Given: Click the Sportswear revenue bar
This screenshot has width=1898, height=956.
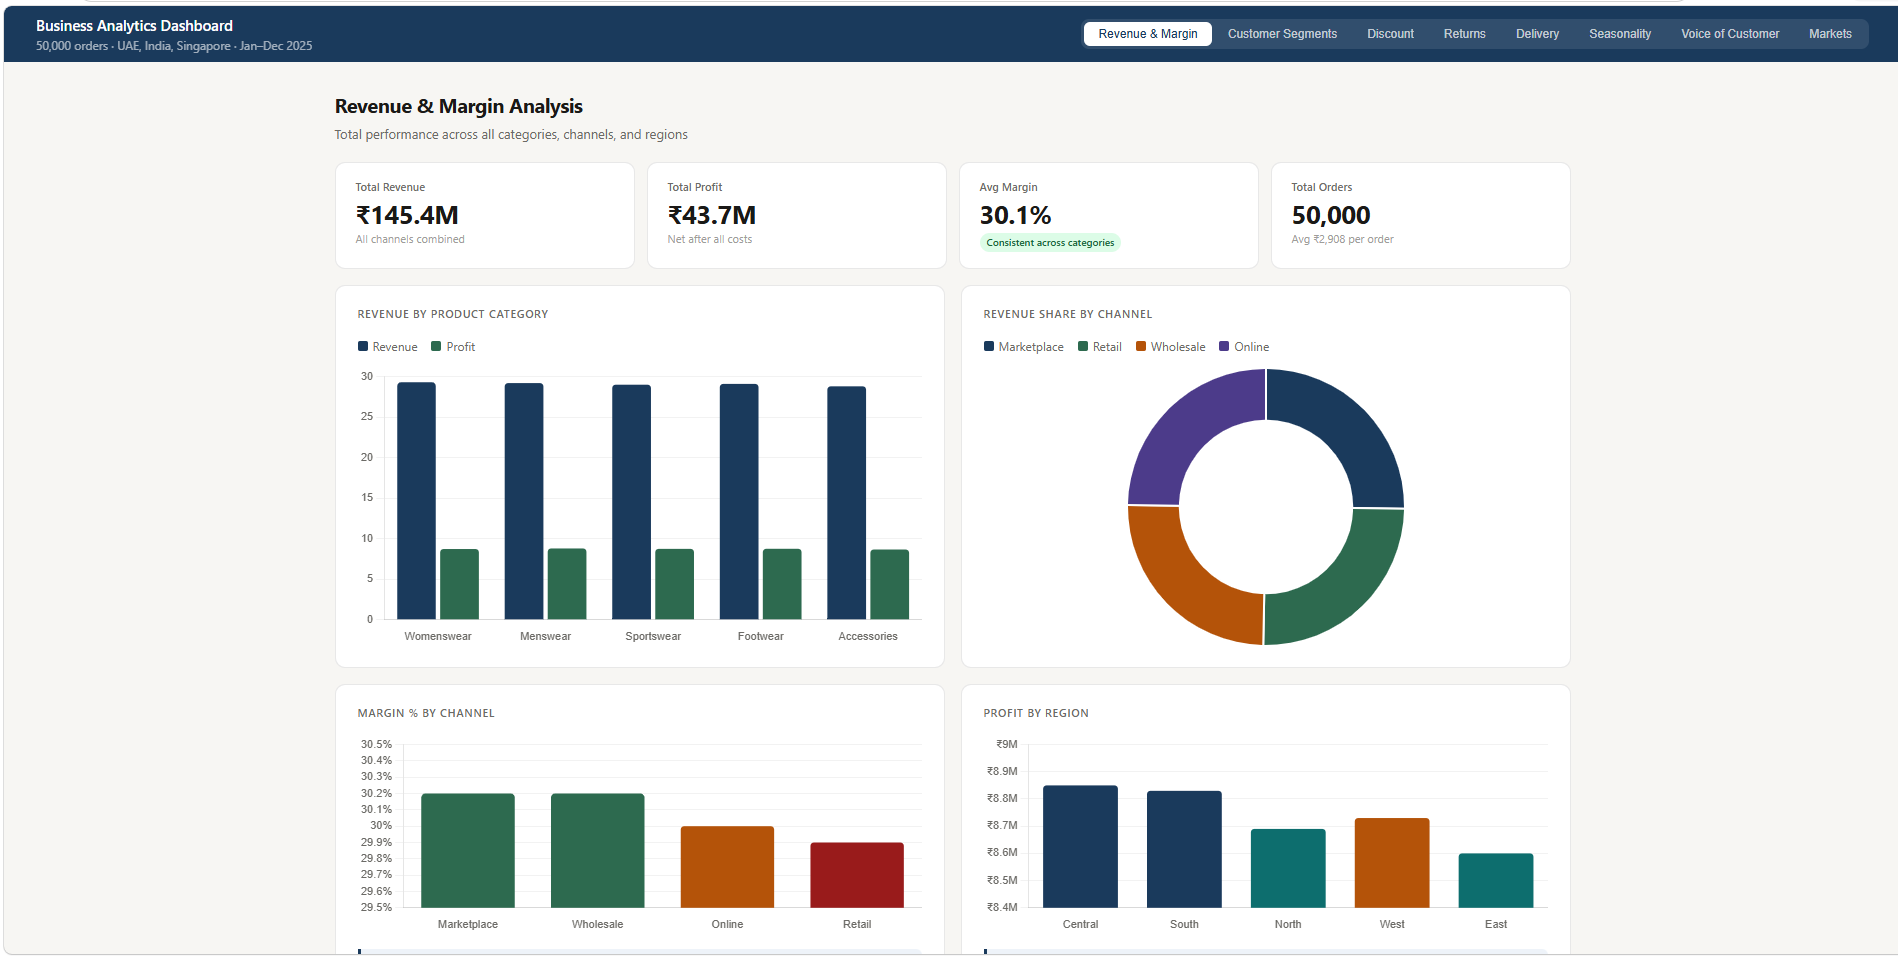Looking at the screenshot, I should click(x=631, y=502).
